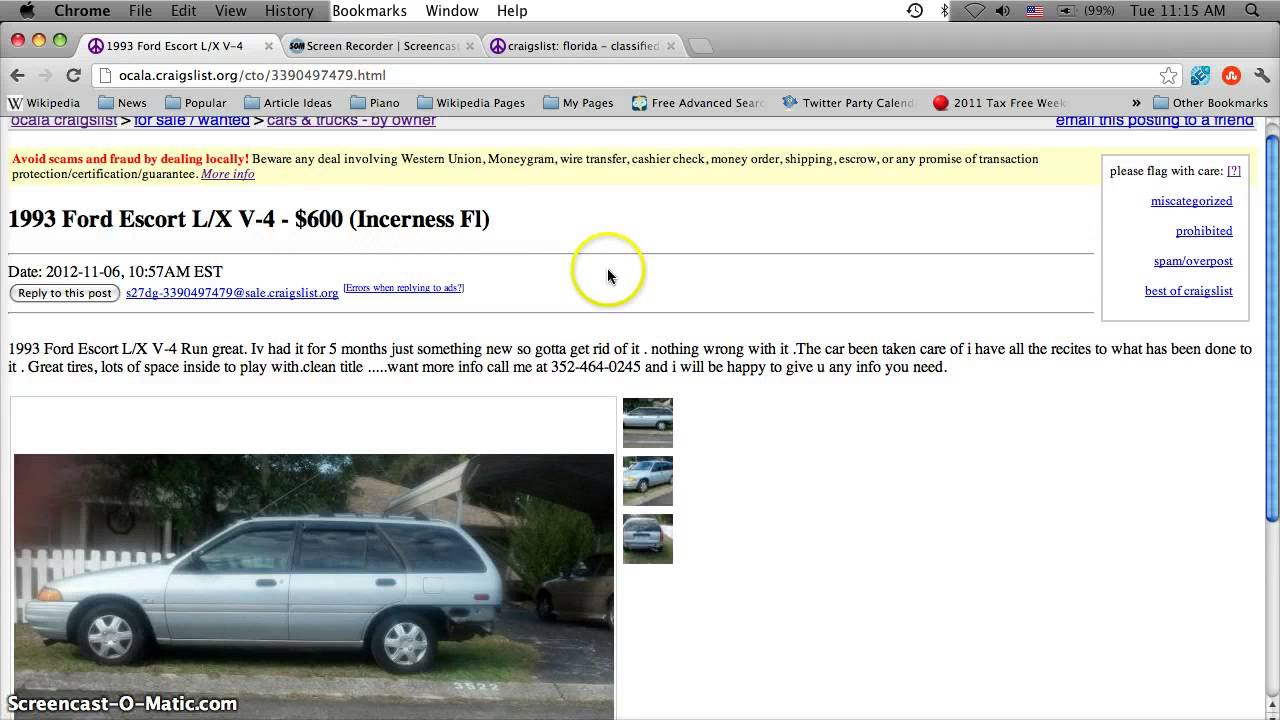
Task: Open the volume control in the menu bar
Action: click(x=1004, y=10)
